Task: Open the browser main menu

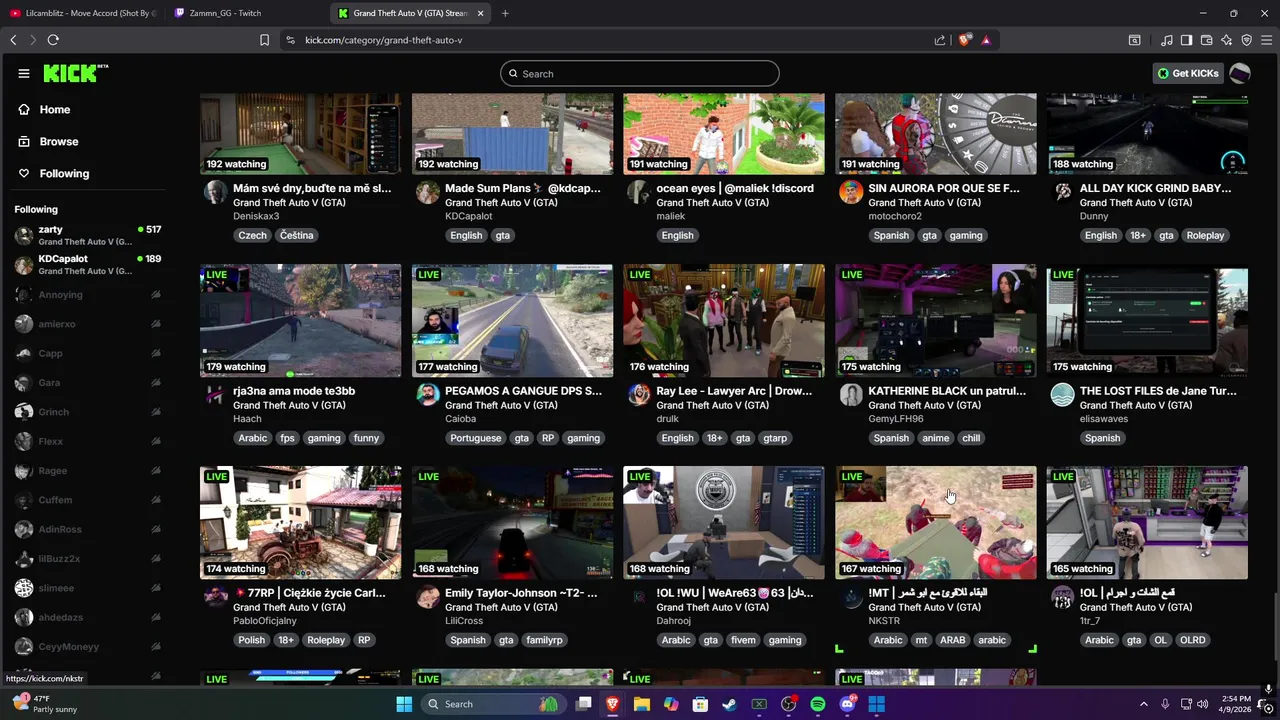Action: (x=1266, y=40)
